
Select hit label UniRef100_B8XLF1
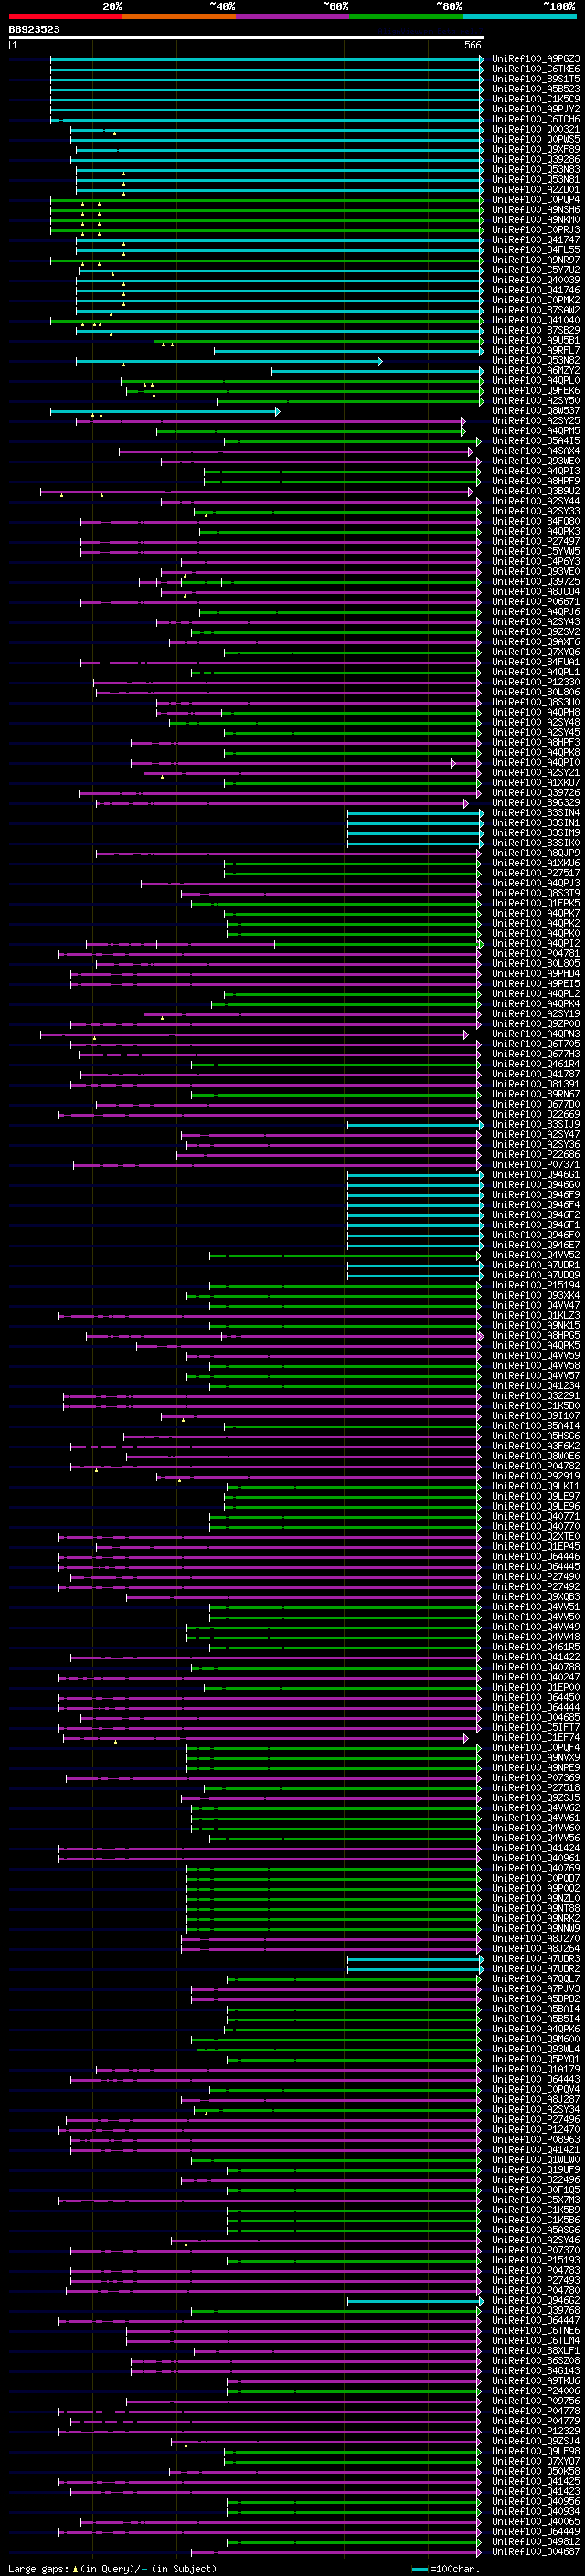coord(536,2351)
